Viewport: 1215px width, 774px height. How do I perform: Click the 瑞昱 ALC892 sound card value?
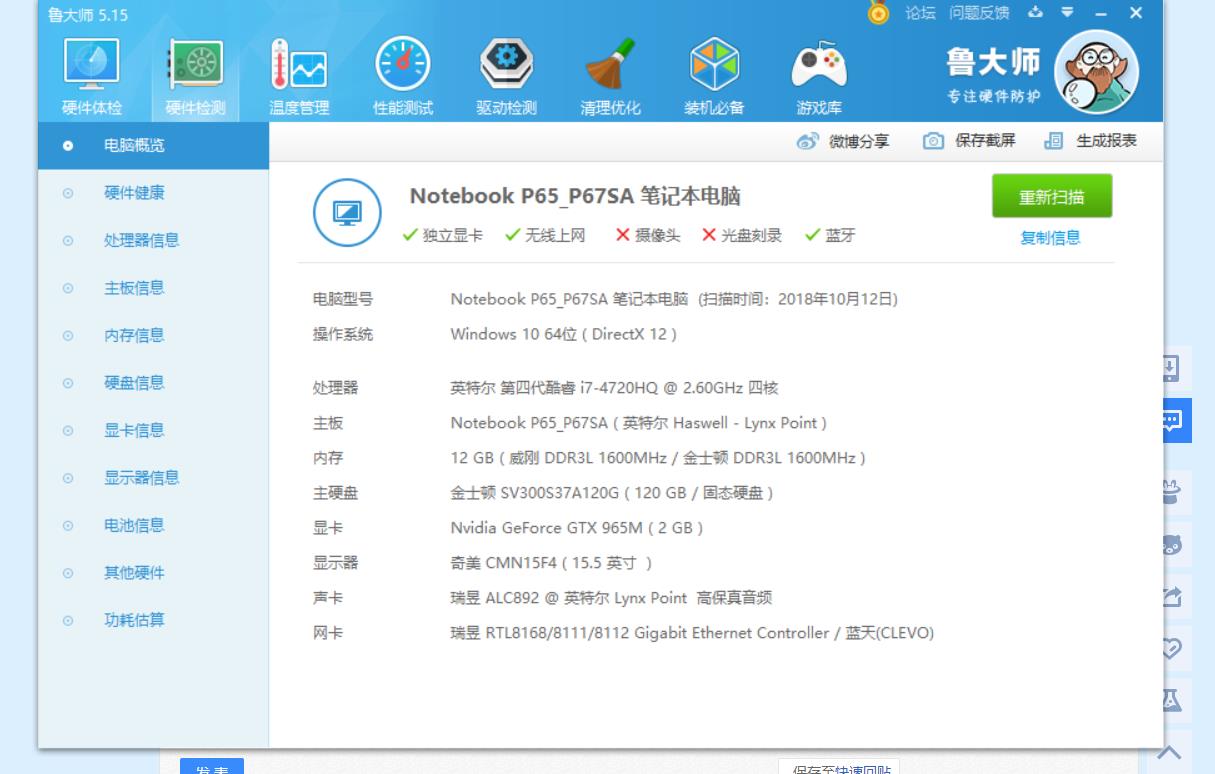coord(611,598)
